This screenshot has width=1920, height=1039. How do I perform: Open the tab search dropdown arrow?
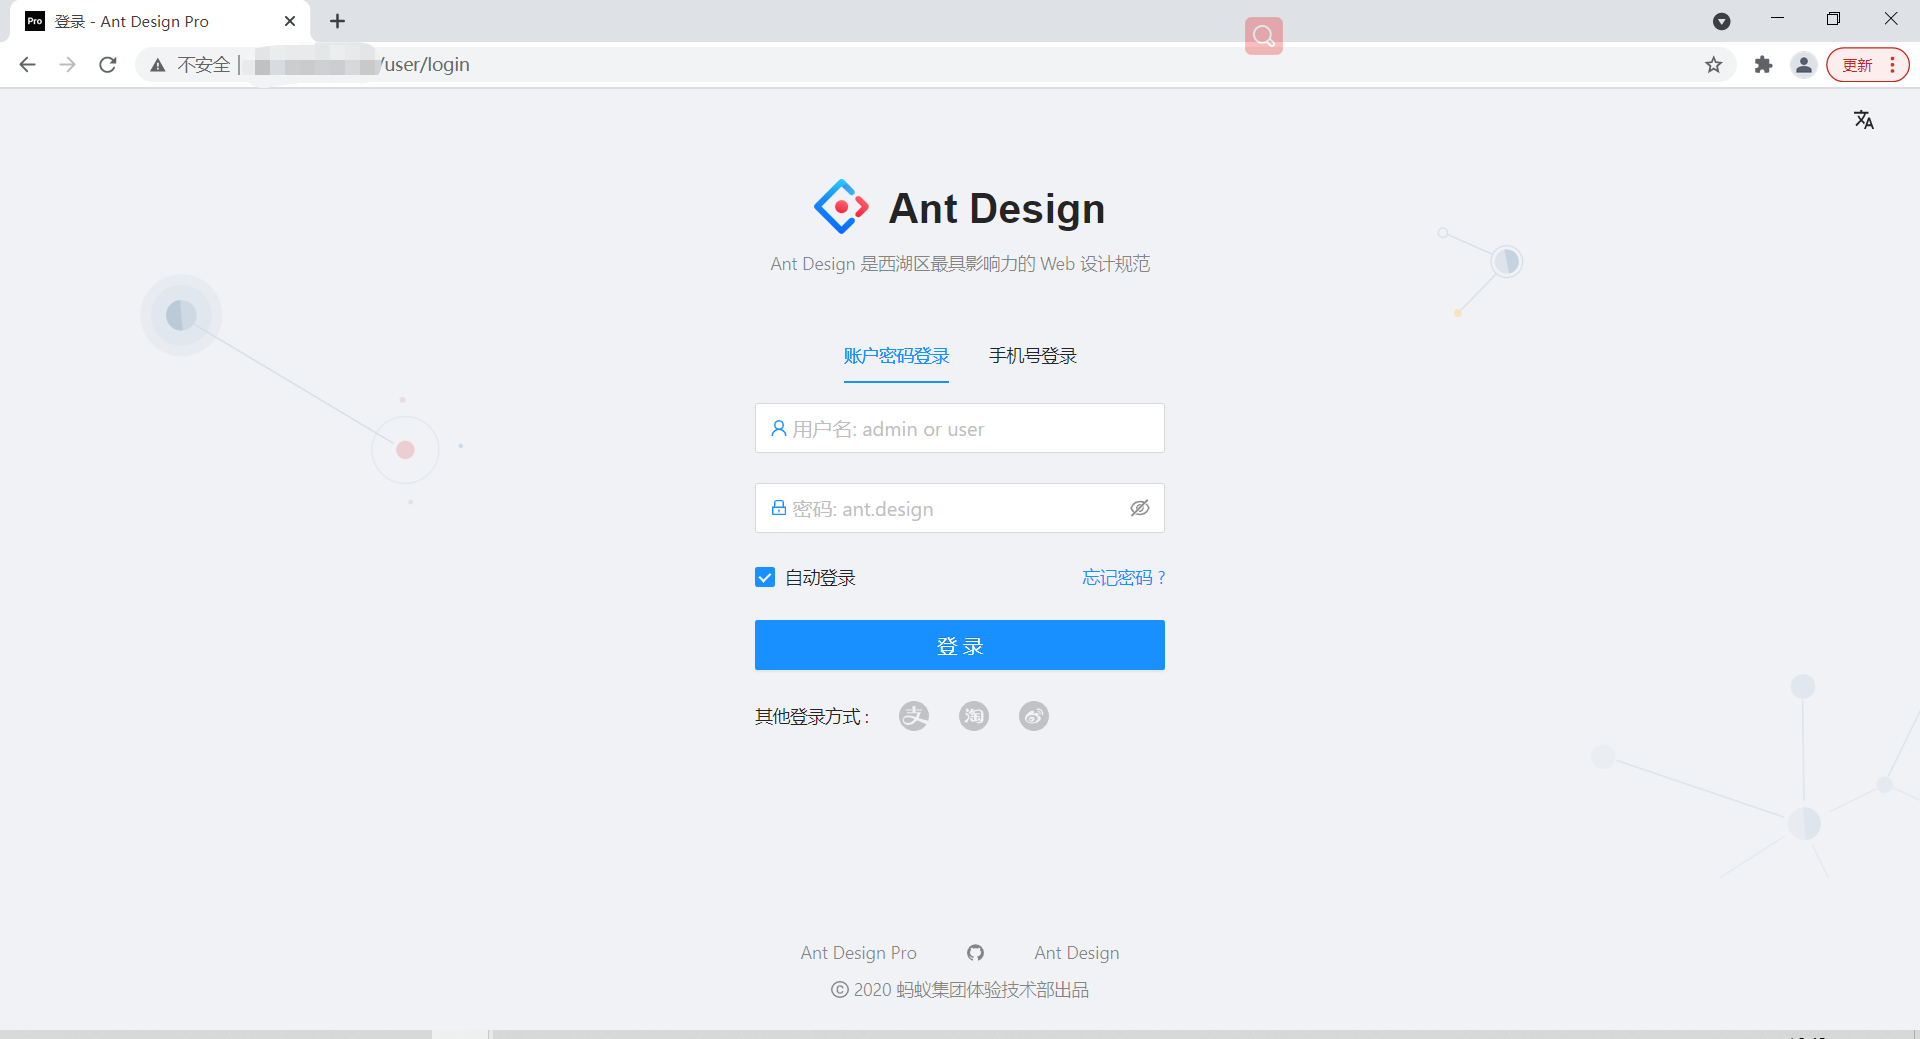pyautogui.click(x=1721, y=21)
